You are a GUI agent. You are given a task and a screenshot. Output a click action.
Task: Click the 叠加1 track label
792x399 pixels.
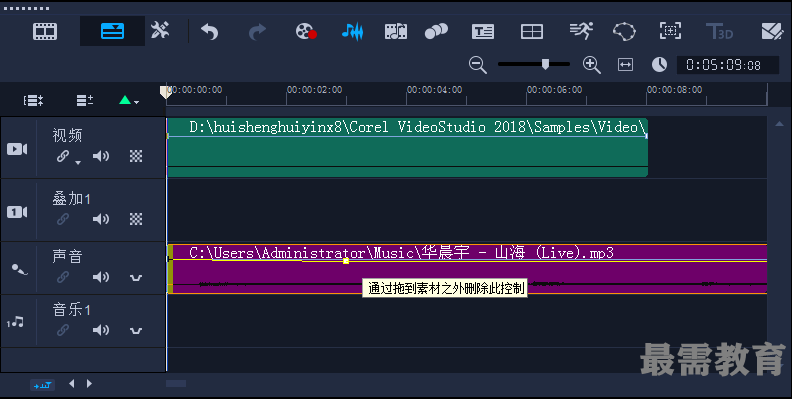pyautogui.click(x=71, y=198)
